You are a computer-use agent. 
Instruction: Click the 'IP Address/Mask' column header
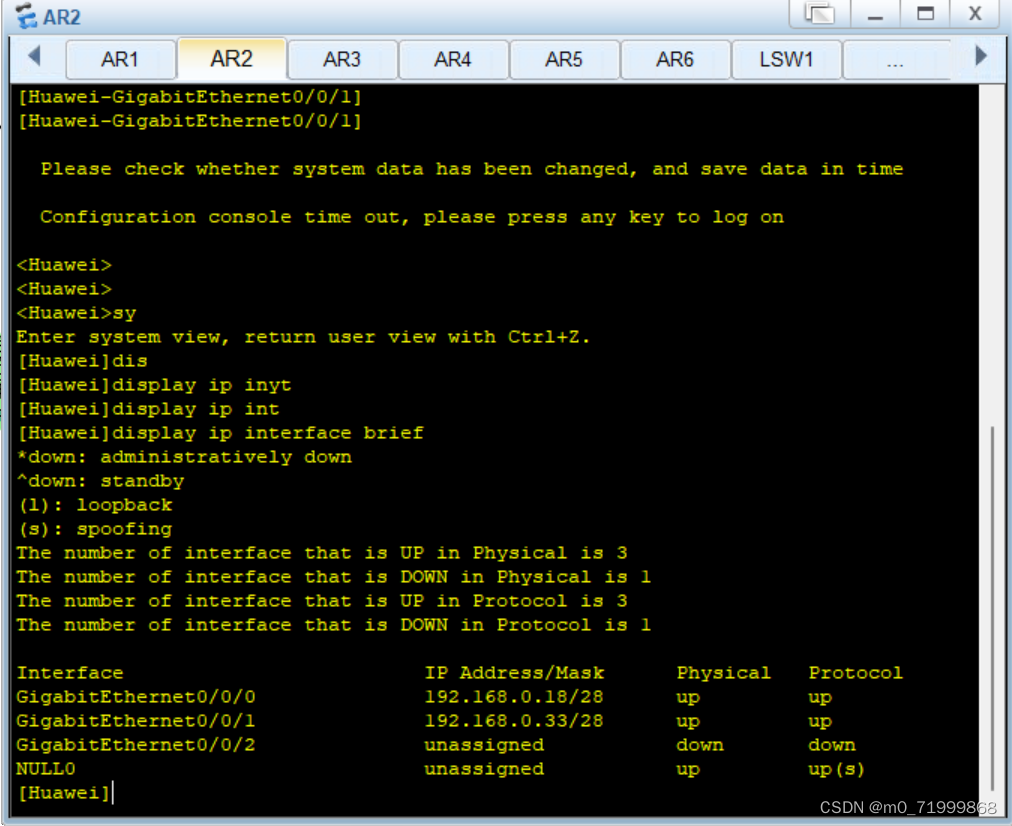click(514, 673)
